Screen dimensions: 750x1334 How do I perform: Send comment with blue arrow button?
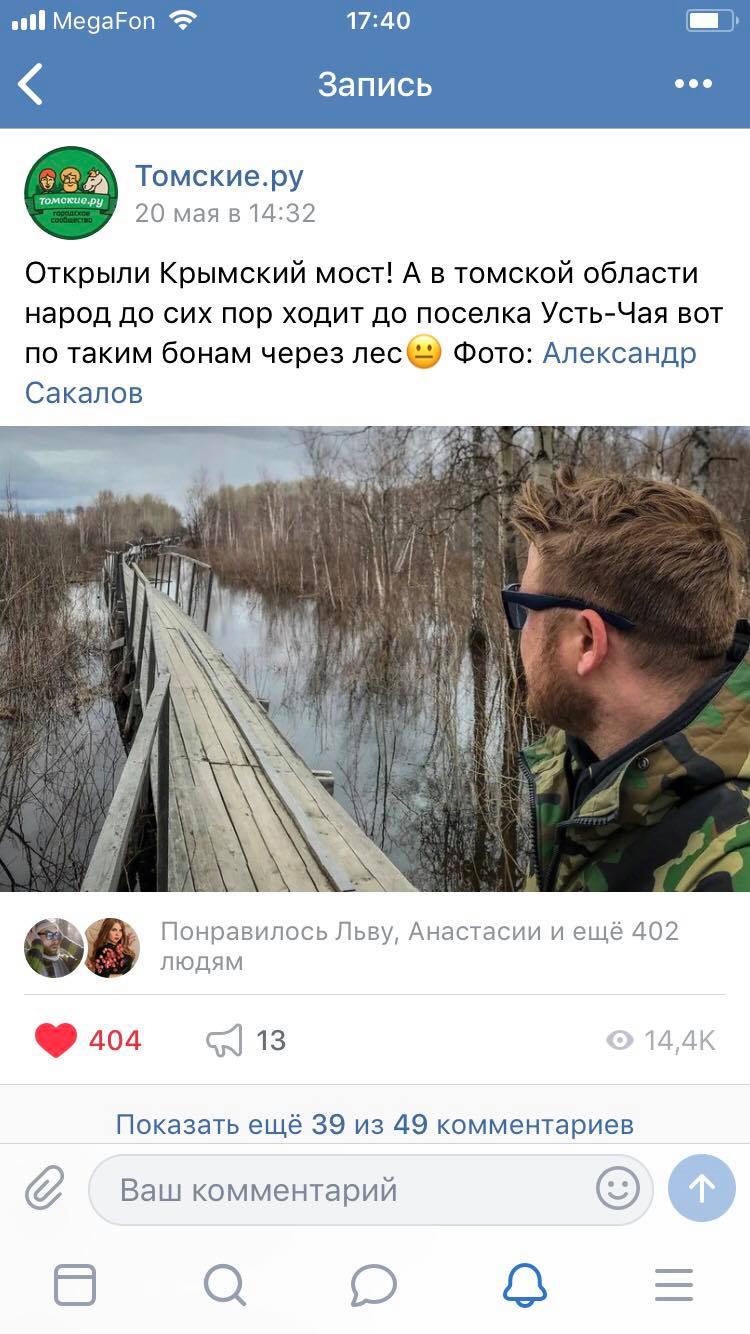coord(702,1188)
